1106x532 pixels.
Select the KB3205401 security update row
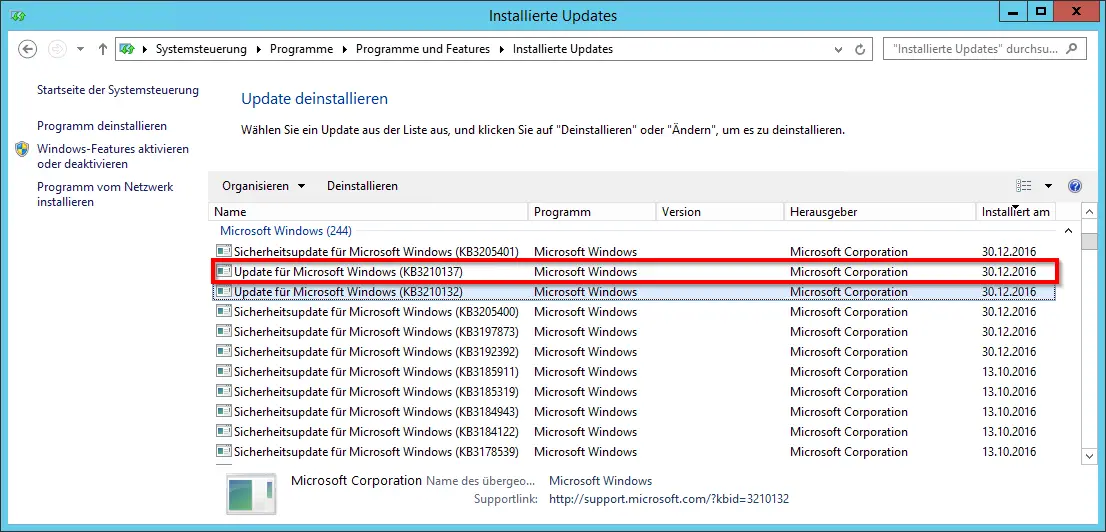tap(634, 252)
